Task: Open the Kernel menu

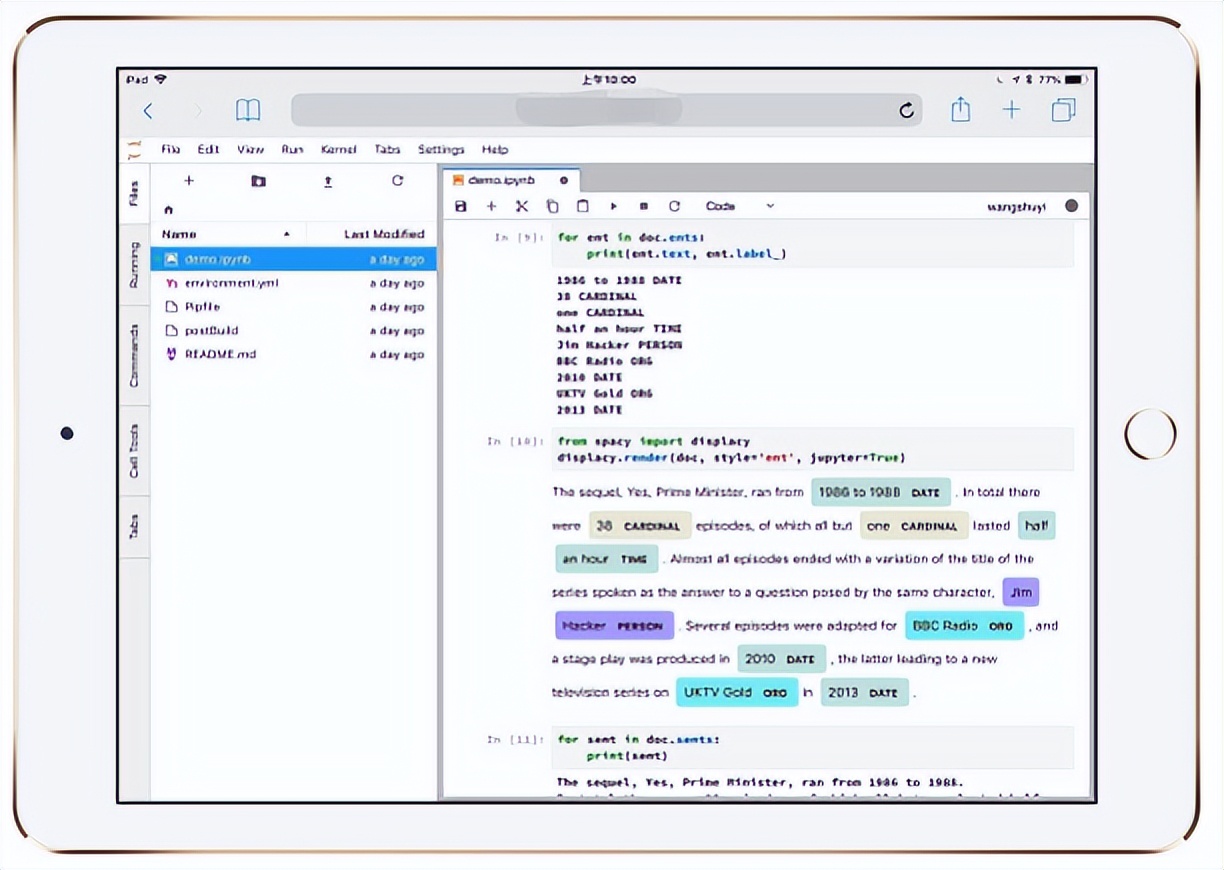Action: coord(339,149)
